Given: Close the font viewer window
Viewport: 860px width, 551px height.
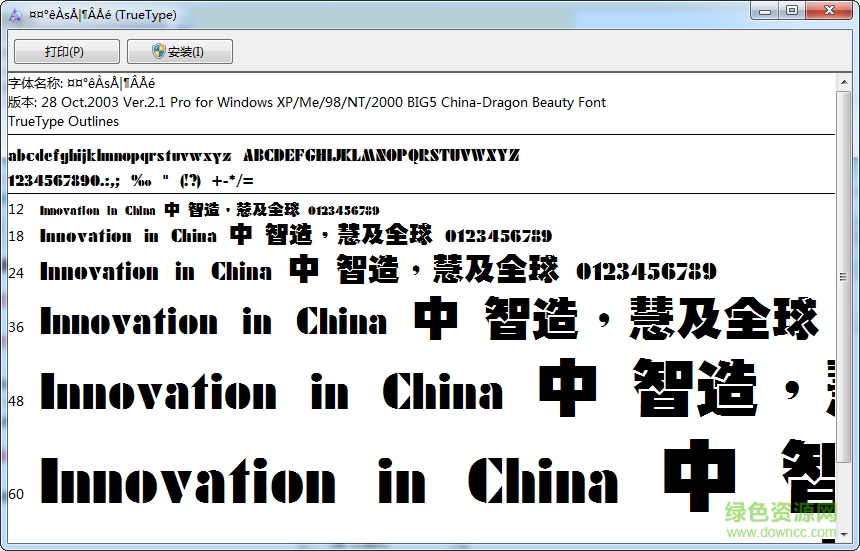Looking at the screenshot, I should pyautogui.click(x=830, y=10).
